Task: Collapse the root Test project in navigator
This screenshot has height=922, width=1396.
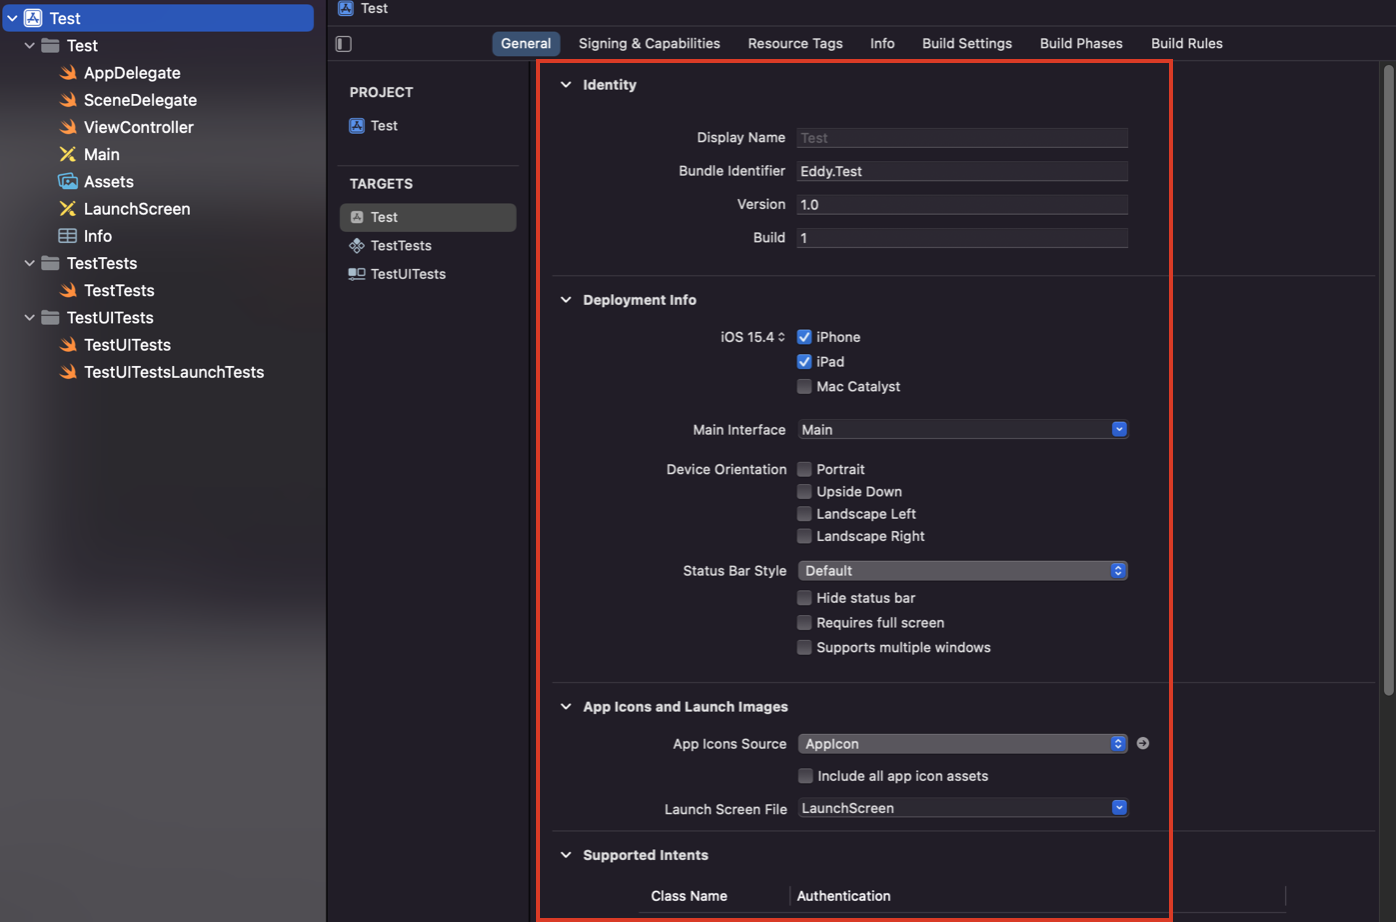Action: pyautogui.click(x=12, y=18)
